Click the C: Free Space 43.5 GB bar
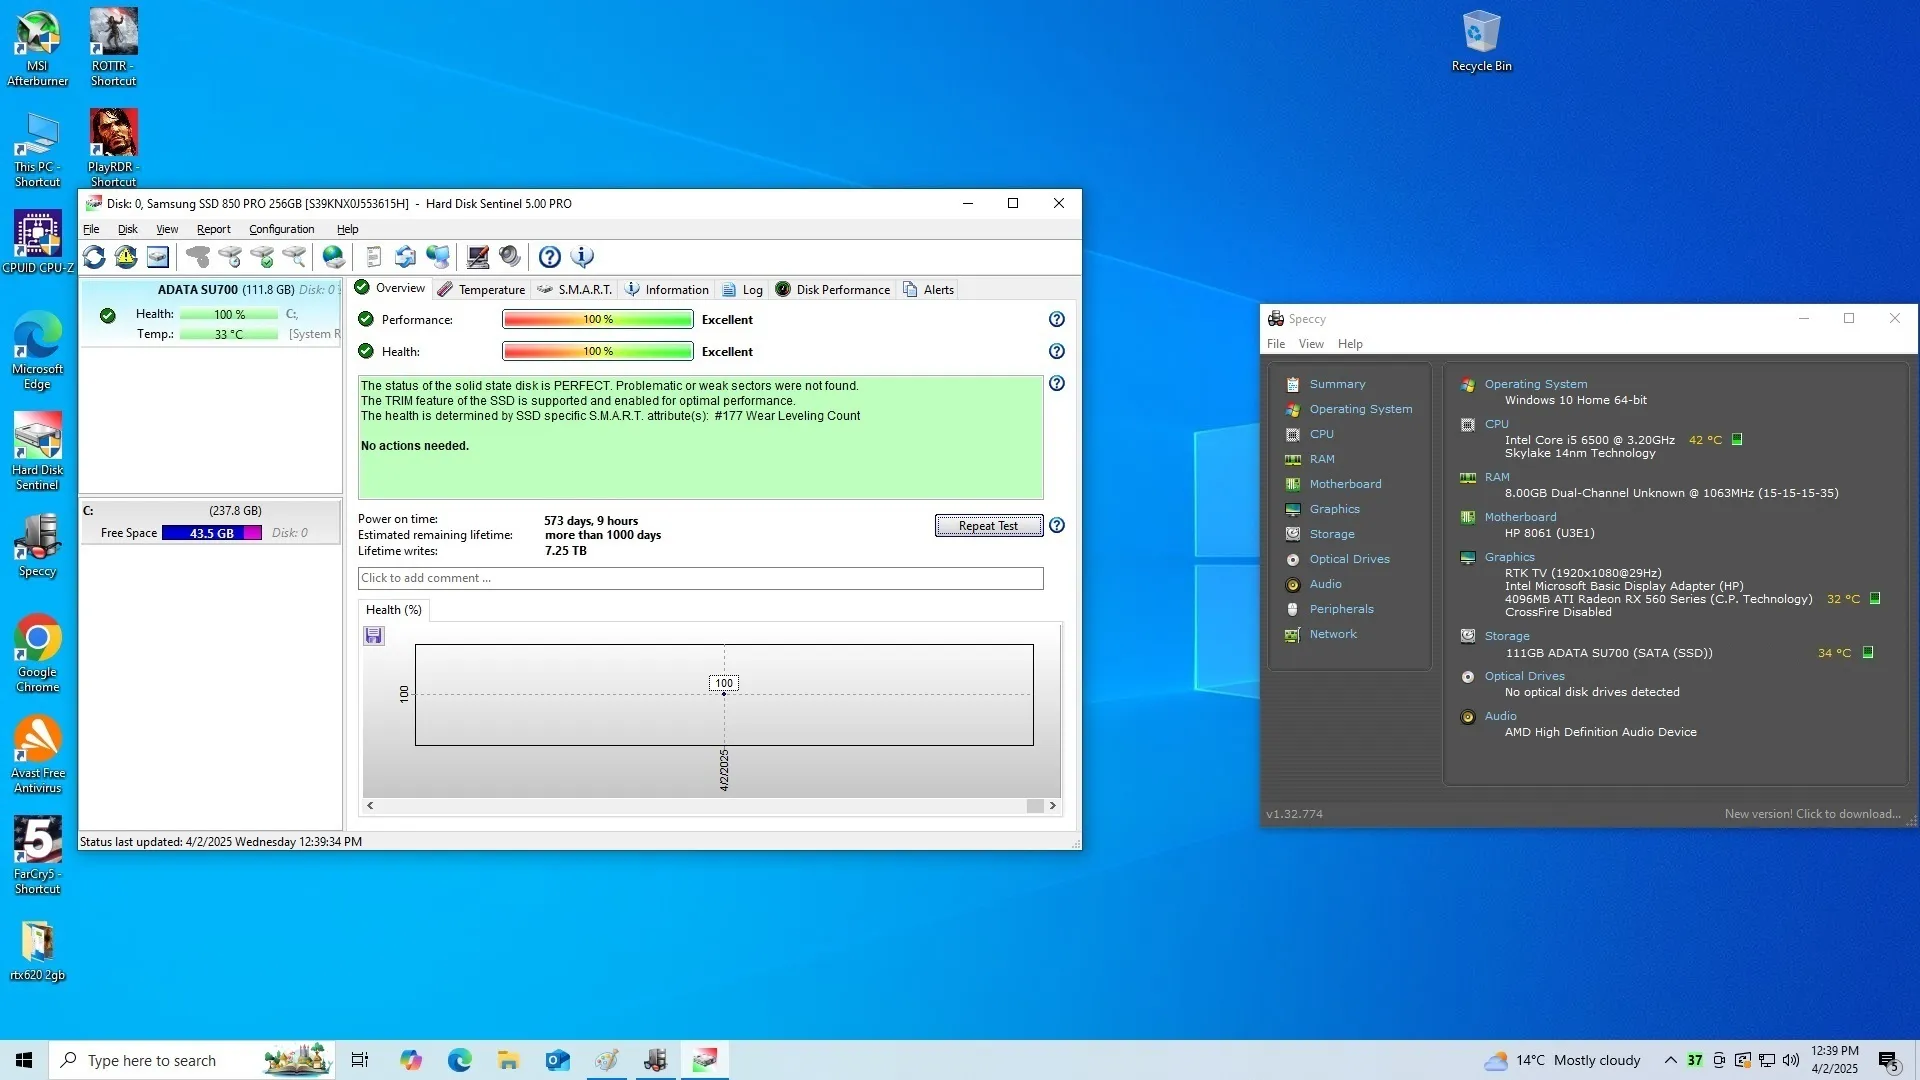The width and height of the screenshot is (1920, 1080). coord(212,533)
